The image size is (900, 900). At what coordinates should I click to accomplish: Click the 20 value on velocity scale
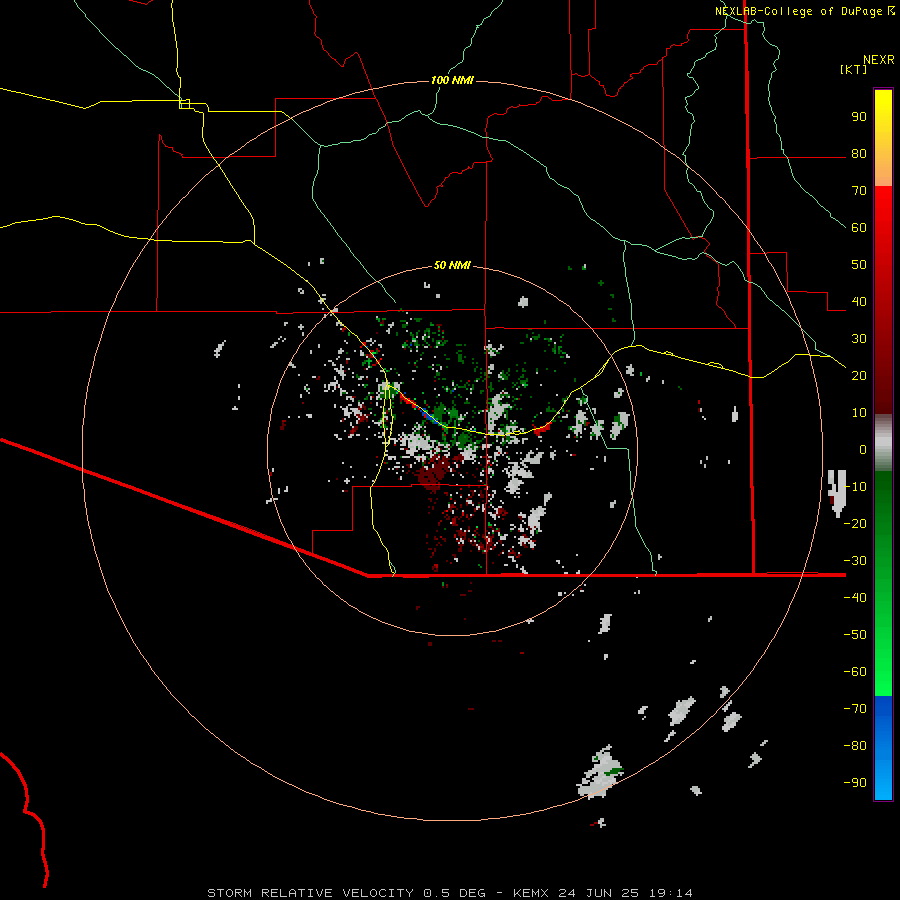859,376
